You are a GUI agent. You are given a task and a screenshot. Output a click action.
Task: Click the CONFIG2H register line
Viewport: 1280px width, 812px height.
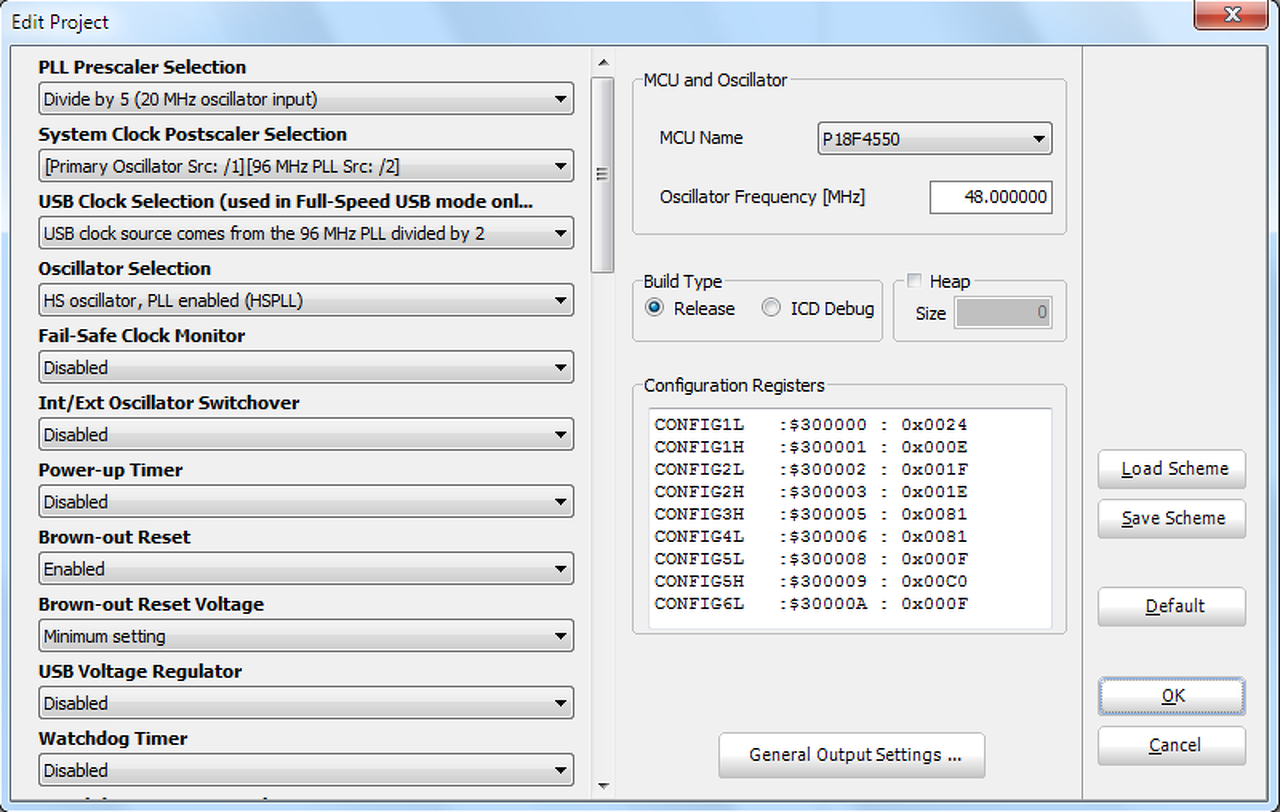(x=811, y=492)
